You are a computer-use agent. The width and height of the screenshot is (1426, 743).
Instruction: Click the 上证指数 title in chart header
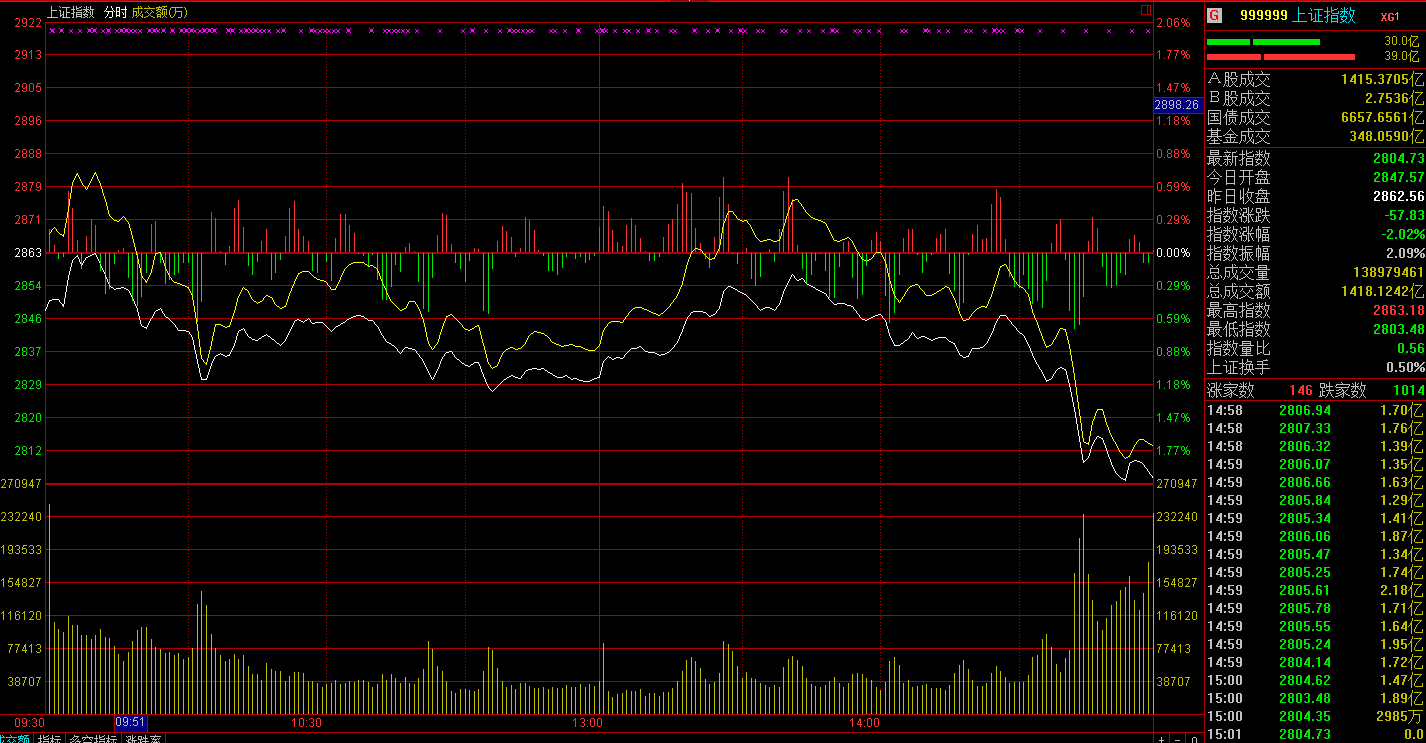pyautogui.click(x=71, y=12)
